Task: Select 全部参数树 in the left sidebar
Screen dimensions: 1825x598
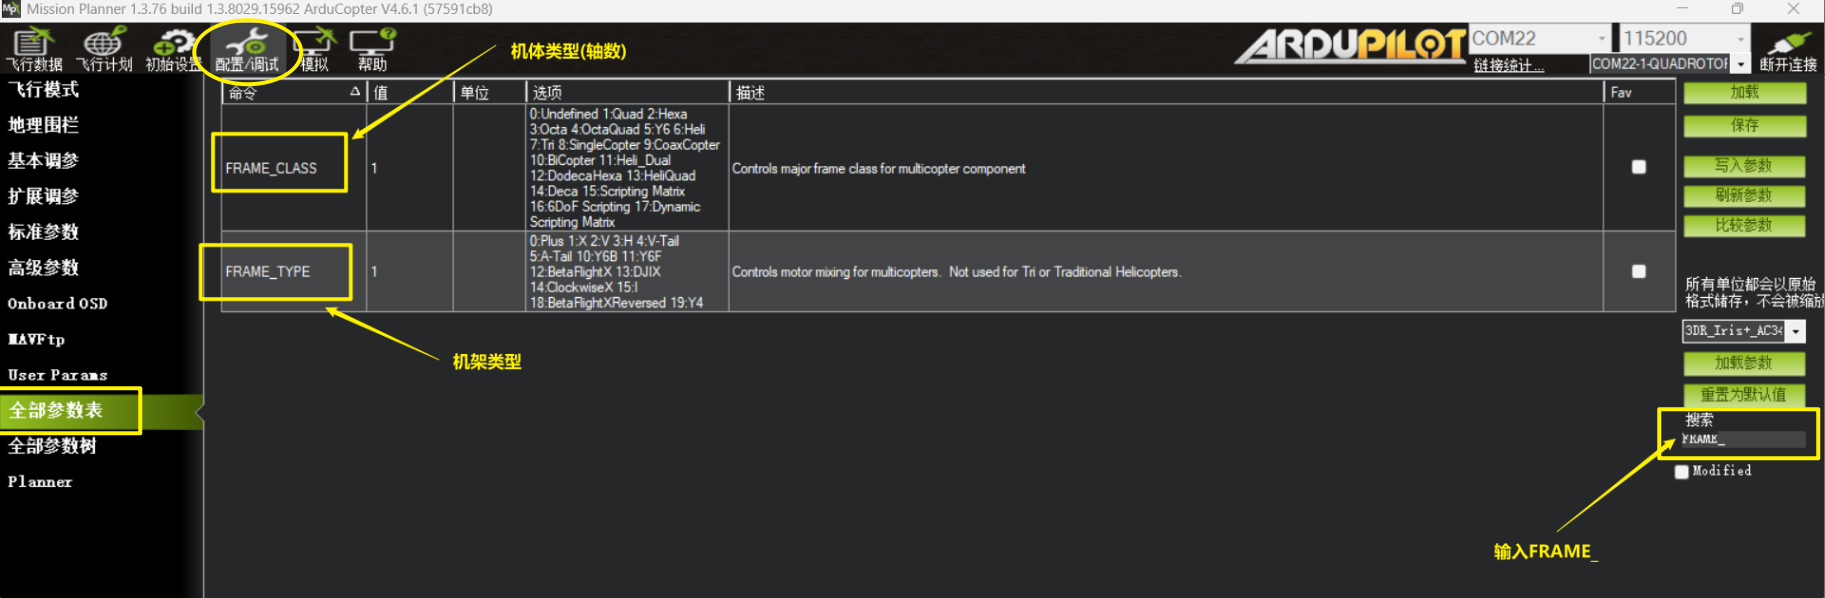Action: (52, 446)
